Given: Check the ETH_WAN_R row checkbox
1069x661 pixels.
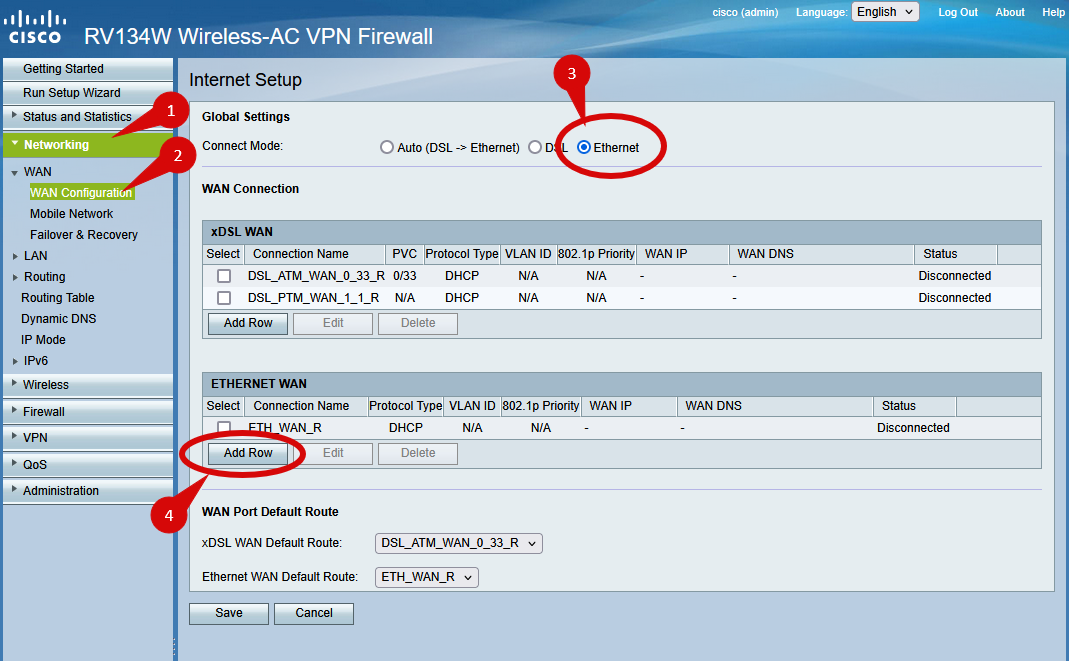Looking at the screenshot, I should point(224,427).
